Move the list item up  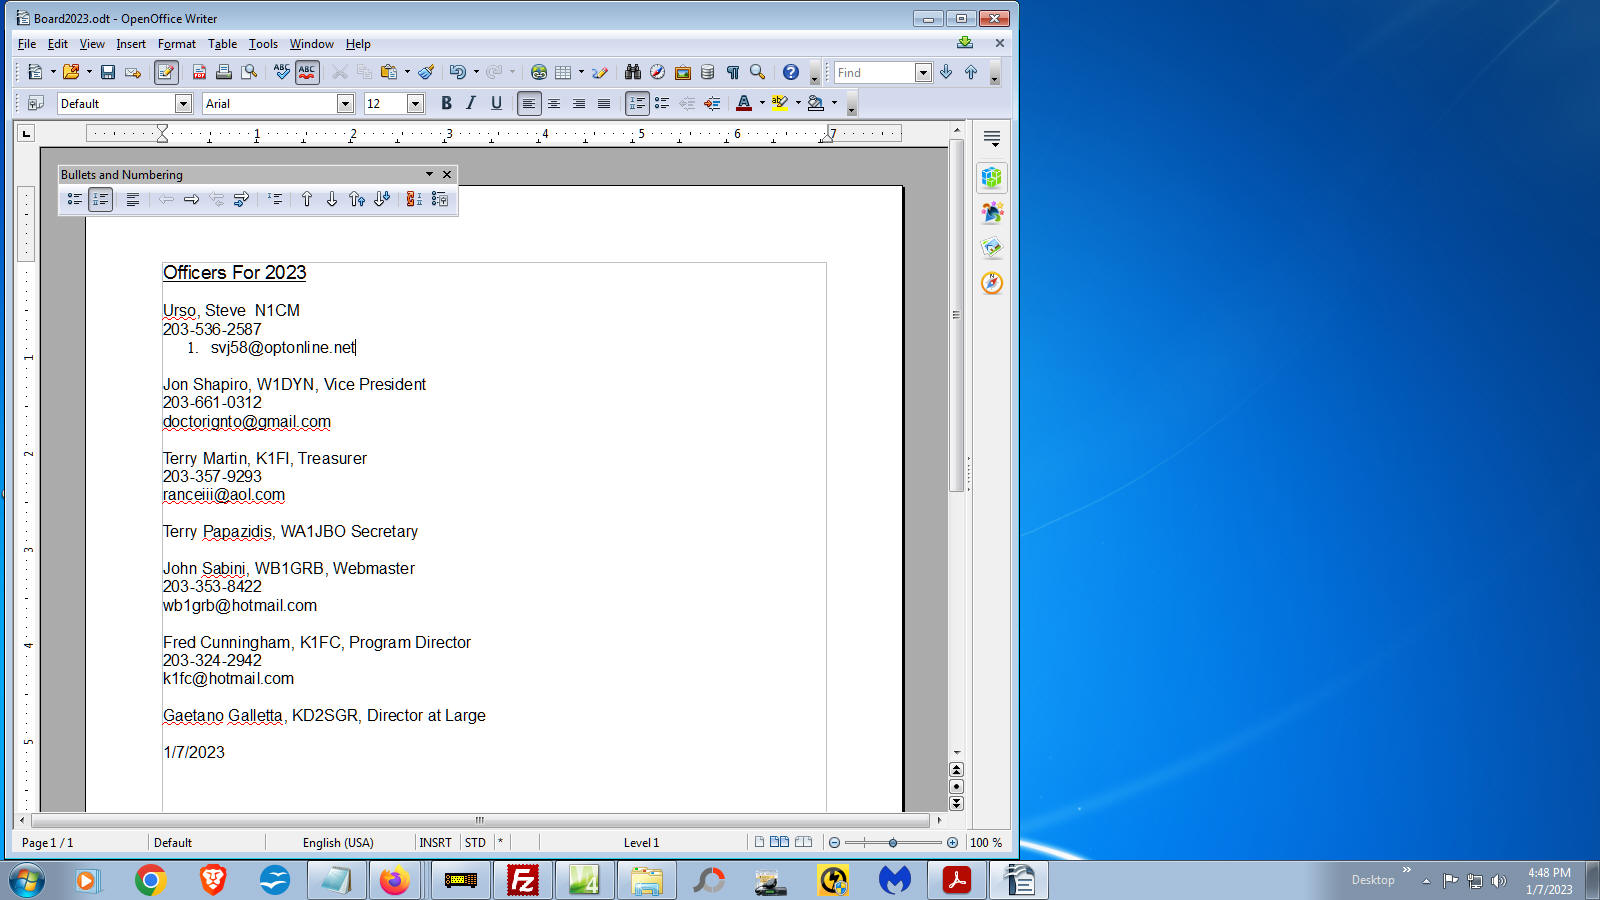[307, 200]
